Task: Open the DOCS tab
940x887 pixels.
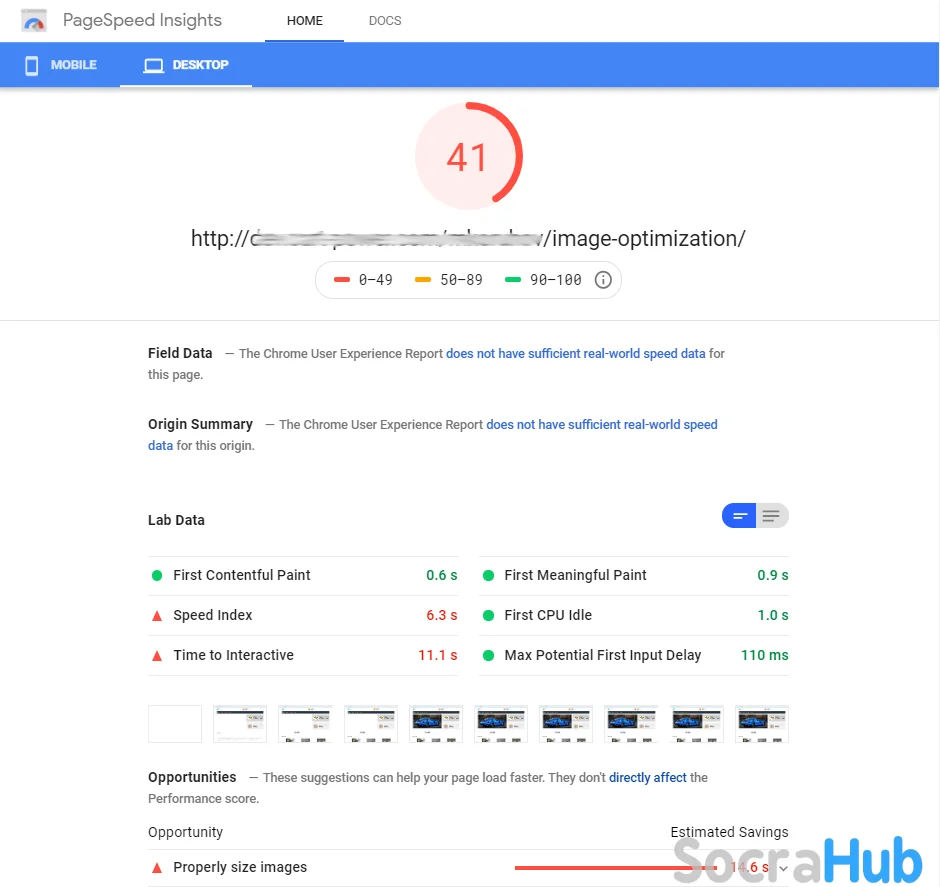Action: pos(385,21)
